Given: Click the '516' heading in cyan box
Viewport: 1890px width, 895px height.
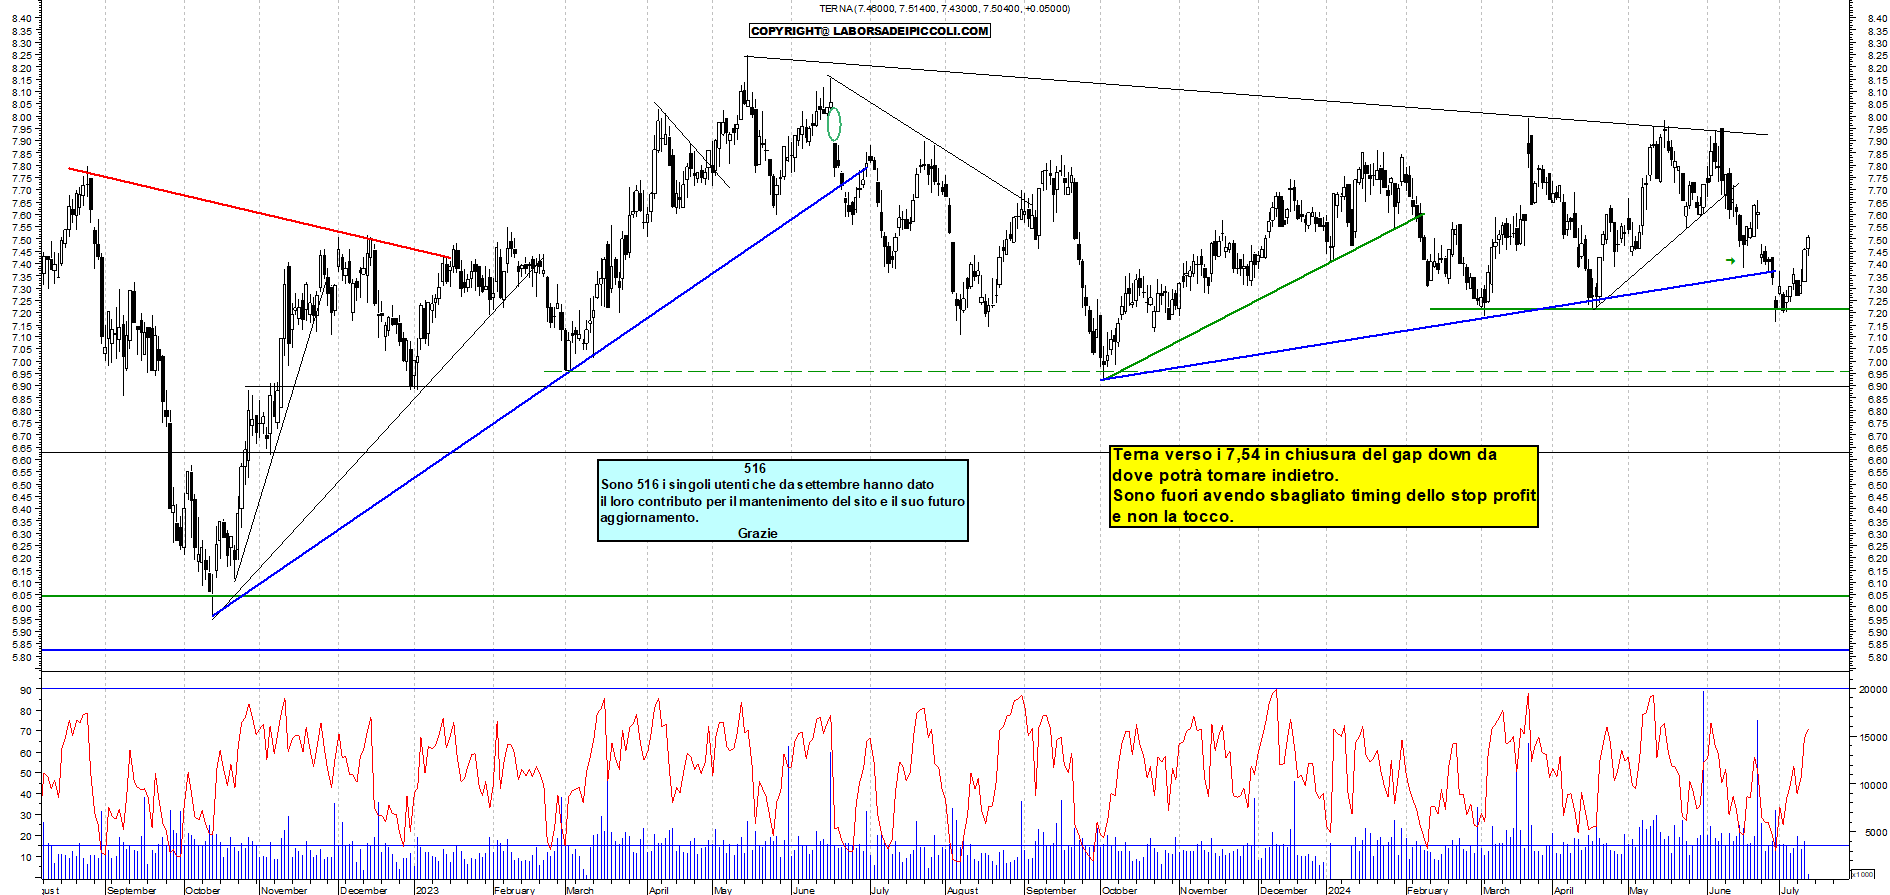Looking at the screenshot, I should [755, 468].
